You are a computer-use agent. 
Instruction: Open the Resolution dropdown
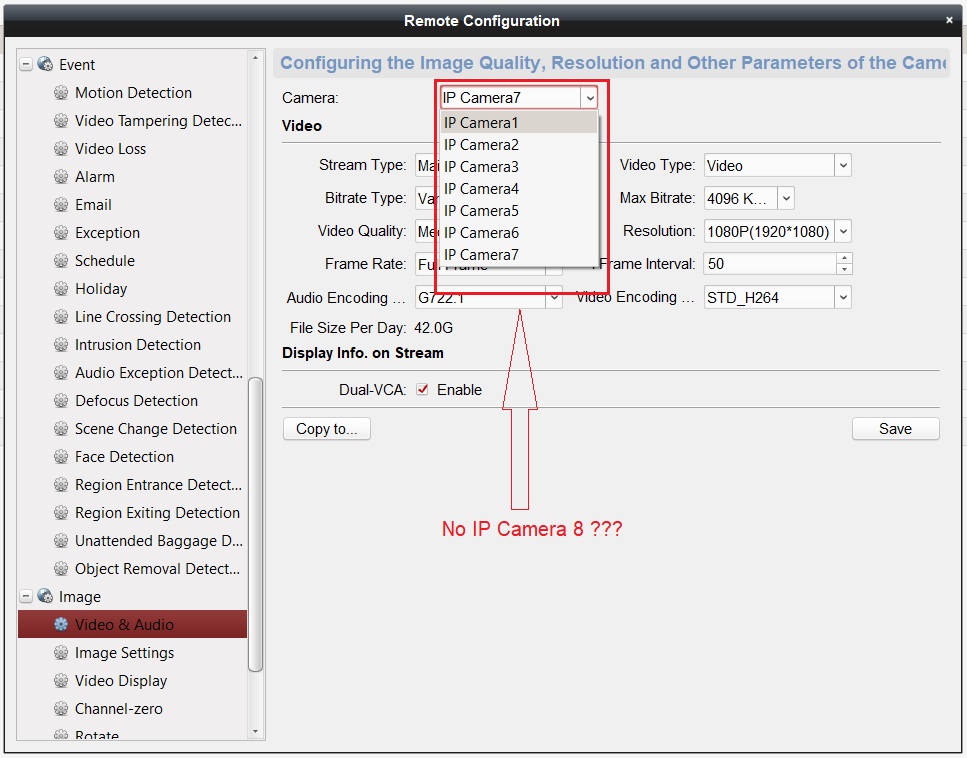point(843,232)
